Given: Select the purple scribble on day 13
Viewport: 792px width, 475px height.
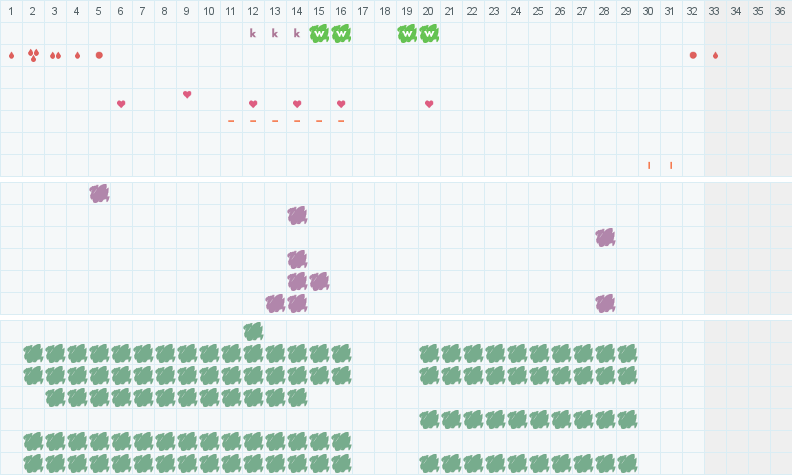Looking at the screenshot, I should [x=275, y=303].
